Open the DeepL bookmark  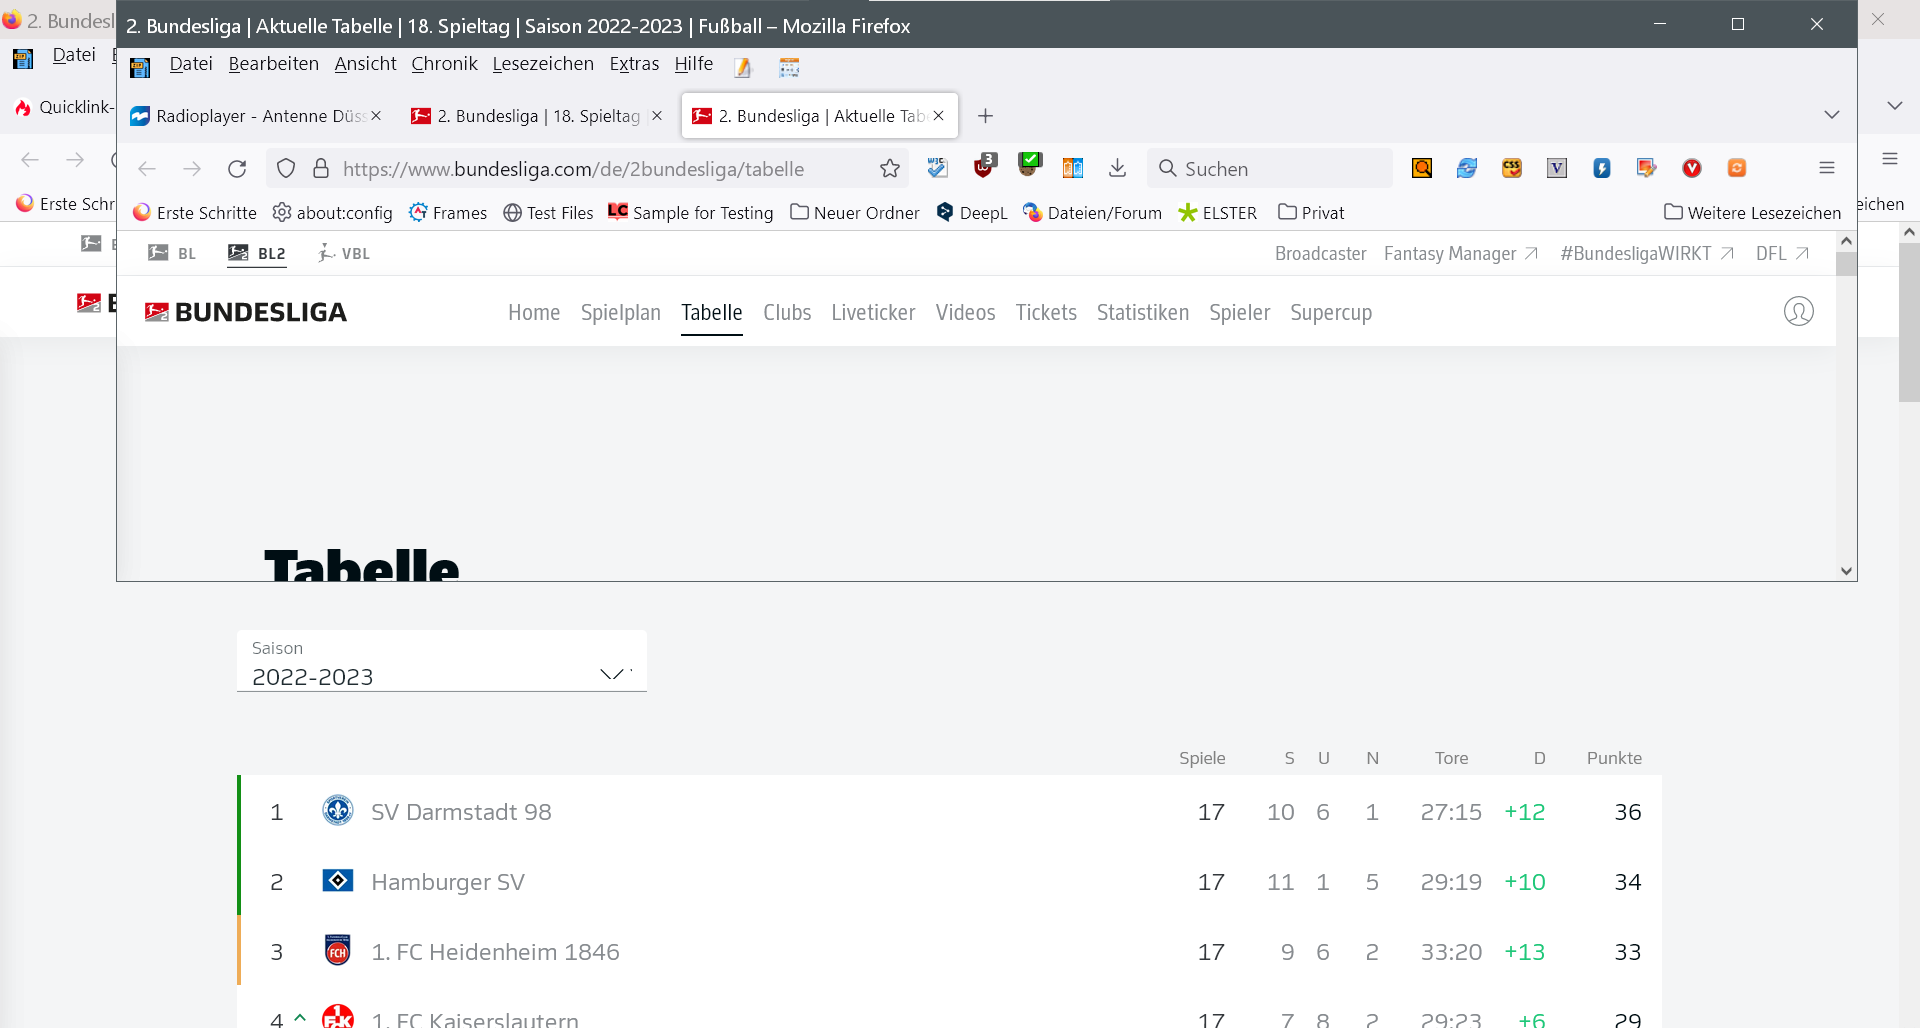click(x=972, y=213)
